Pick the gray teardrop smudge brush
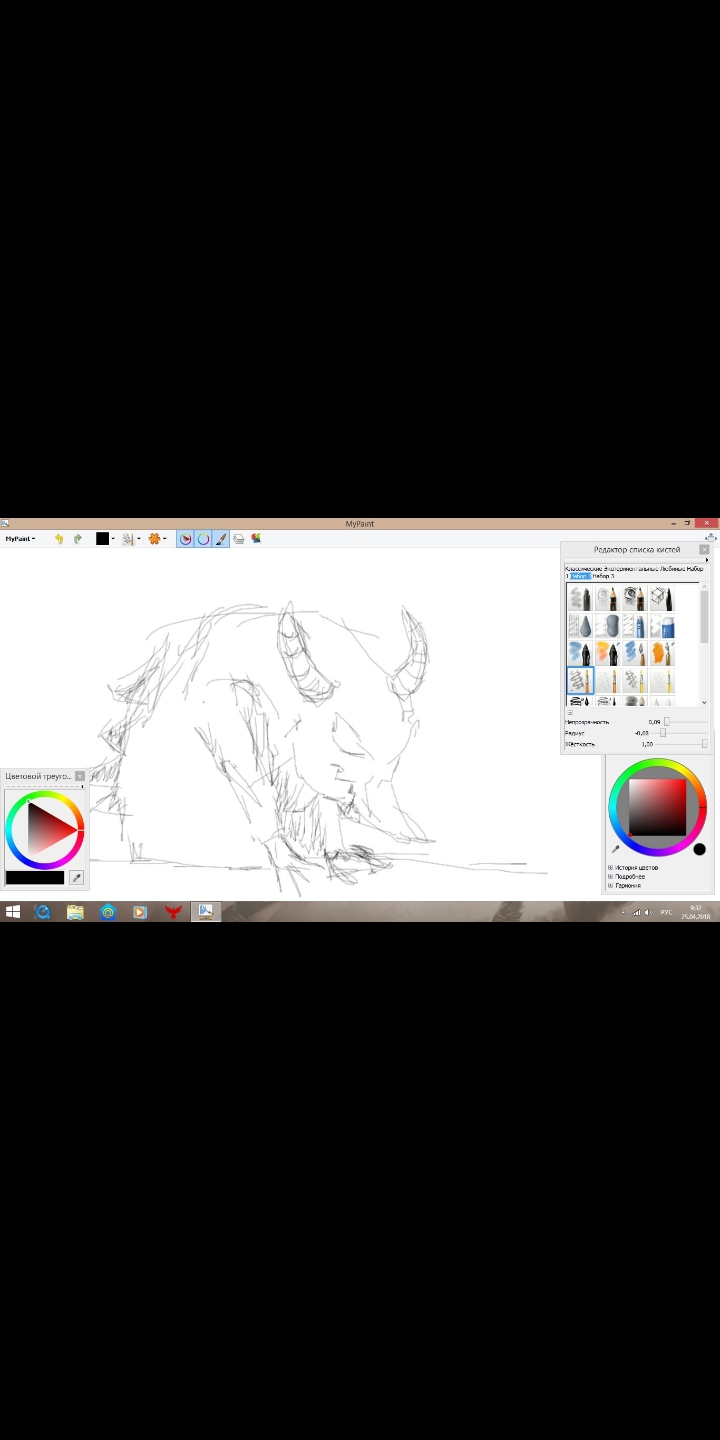Image resolution: width=720 pixels, height=1440 pixels. [x=580, y=626]
